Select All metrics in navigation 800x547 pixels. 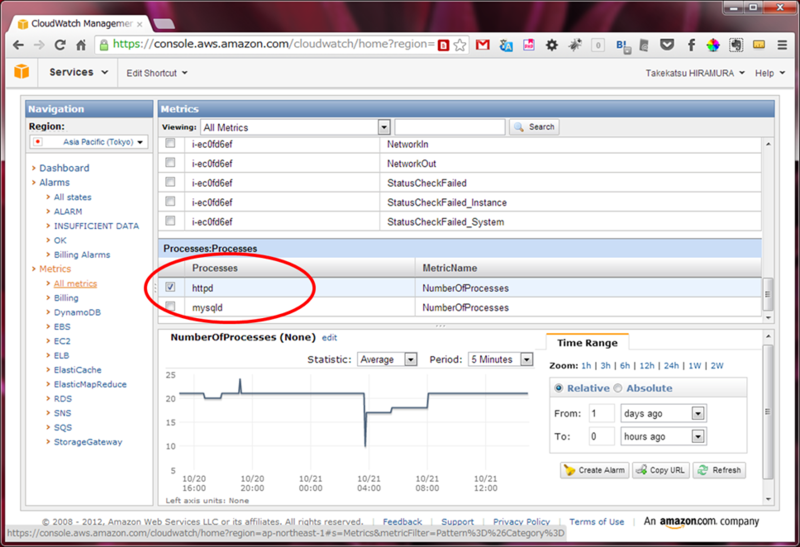[x=75, y=283]
